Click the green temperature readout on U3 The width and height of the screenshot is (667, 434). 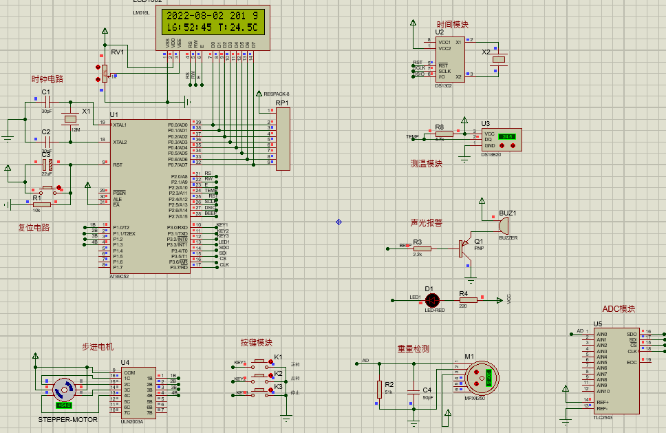(507, 137)
